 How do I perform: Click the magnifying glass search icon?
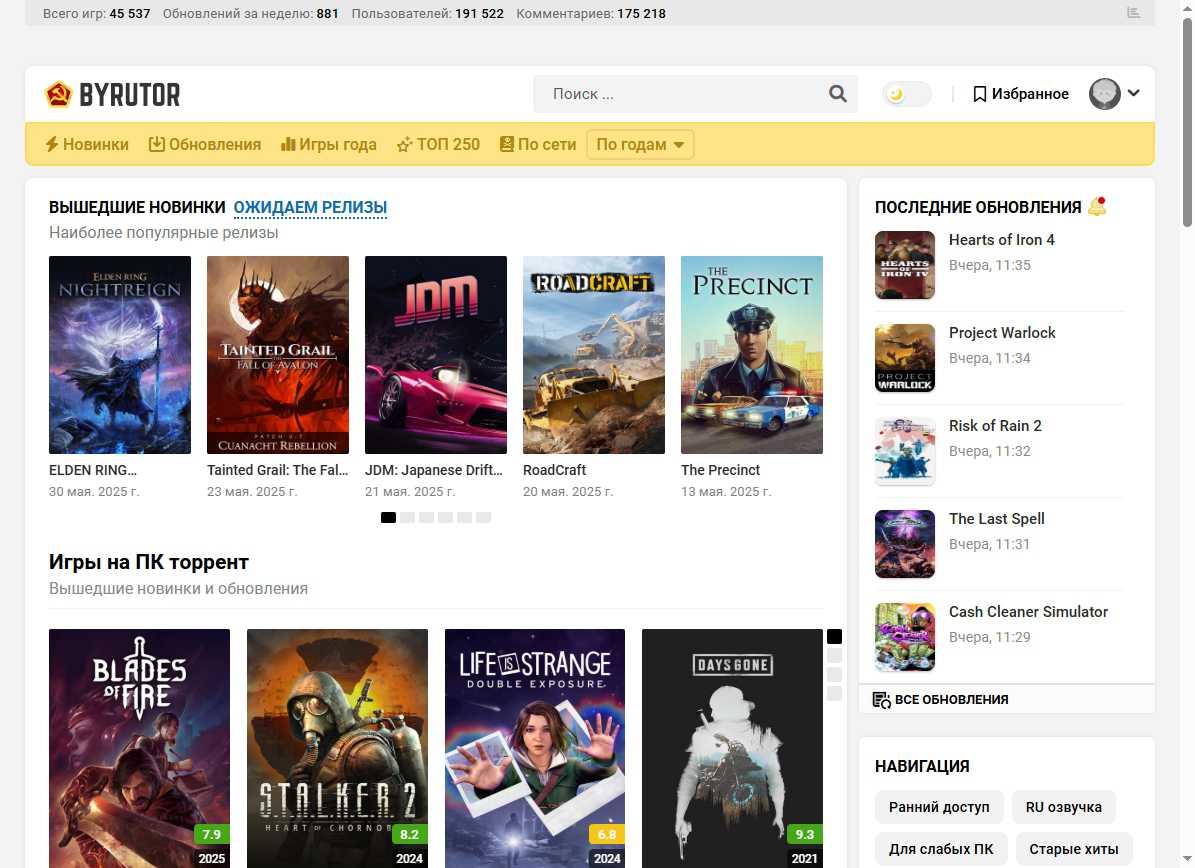(x=837, y=94)
